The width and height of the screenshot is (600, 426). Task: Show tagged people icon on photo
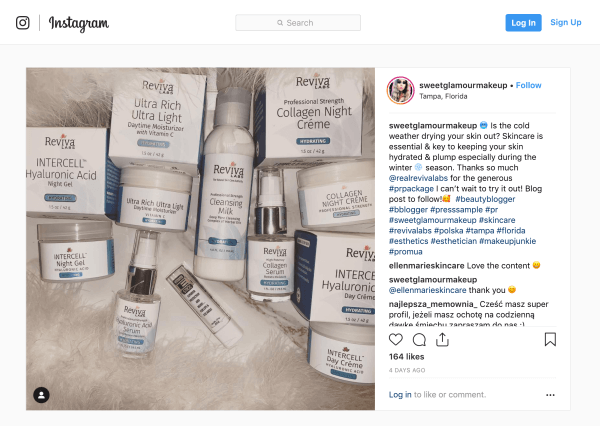pyautogui.click(x=41, y=395)
